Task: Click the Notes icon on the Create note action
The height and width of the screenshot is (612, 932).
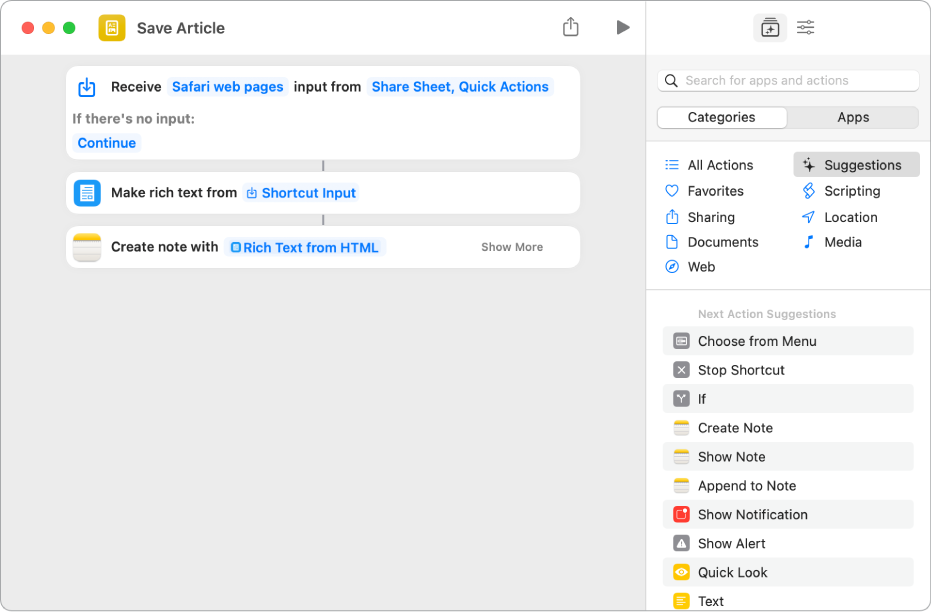Action: click(87, 246)
